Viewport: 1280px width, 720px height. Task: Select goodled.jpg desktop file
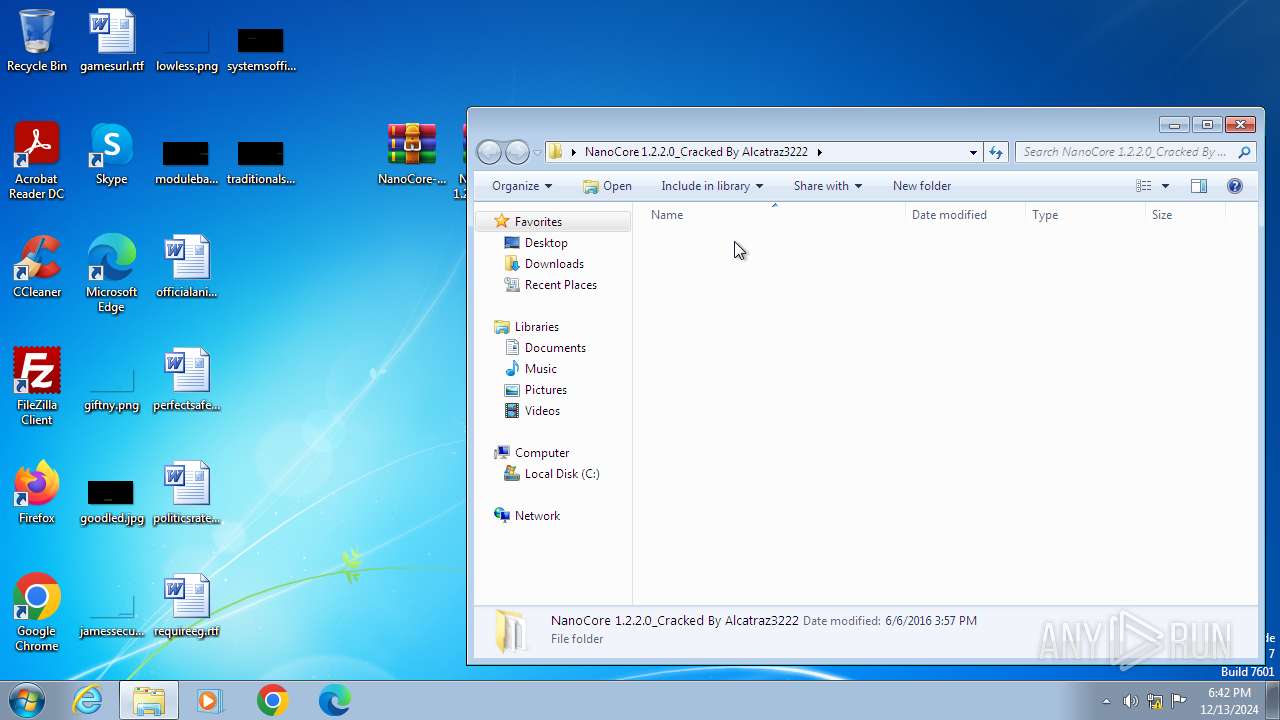click(x=112, y=501)
